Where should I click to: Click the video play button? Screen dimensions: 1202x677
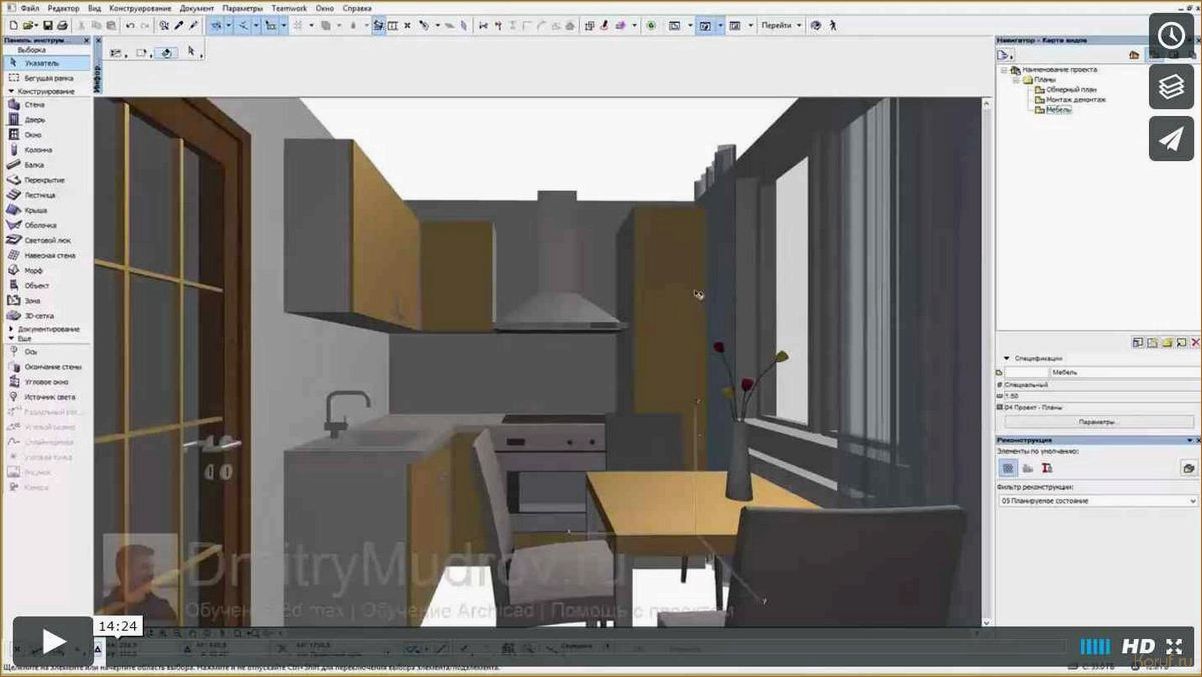[52, 640]
